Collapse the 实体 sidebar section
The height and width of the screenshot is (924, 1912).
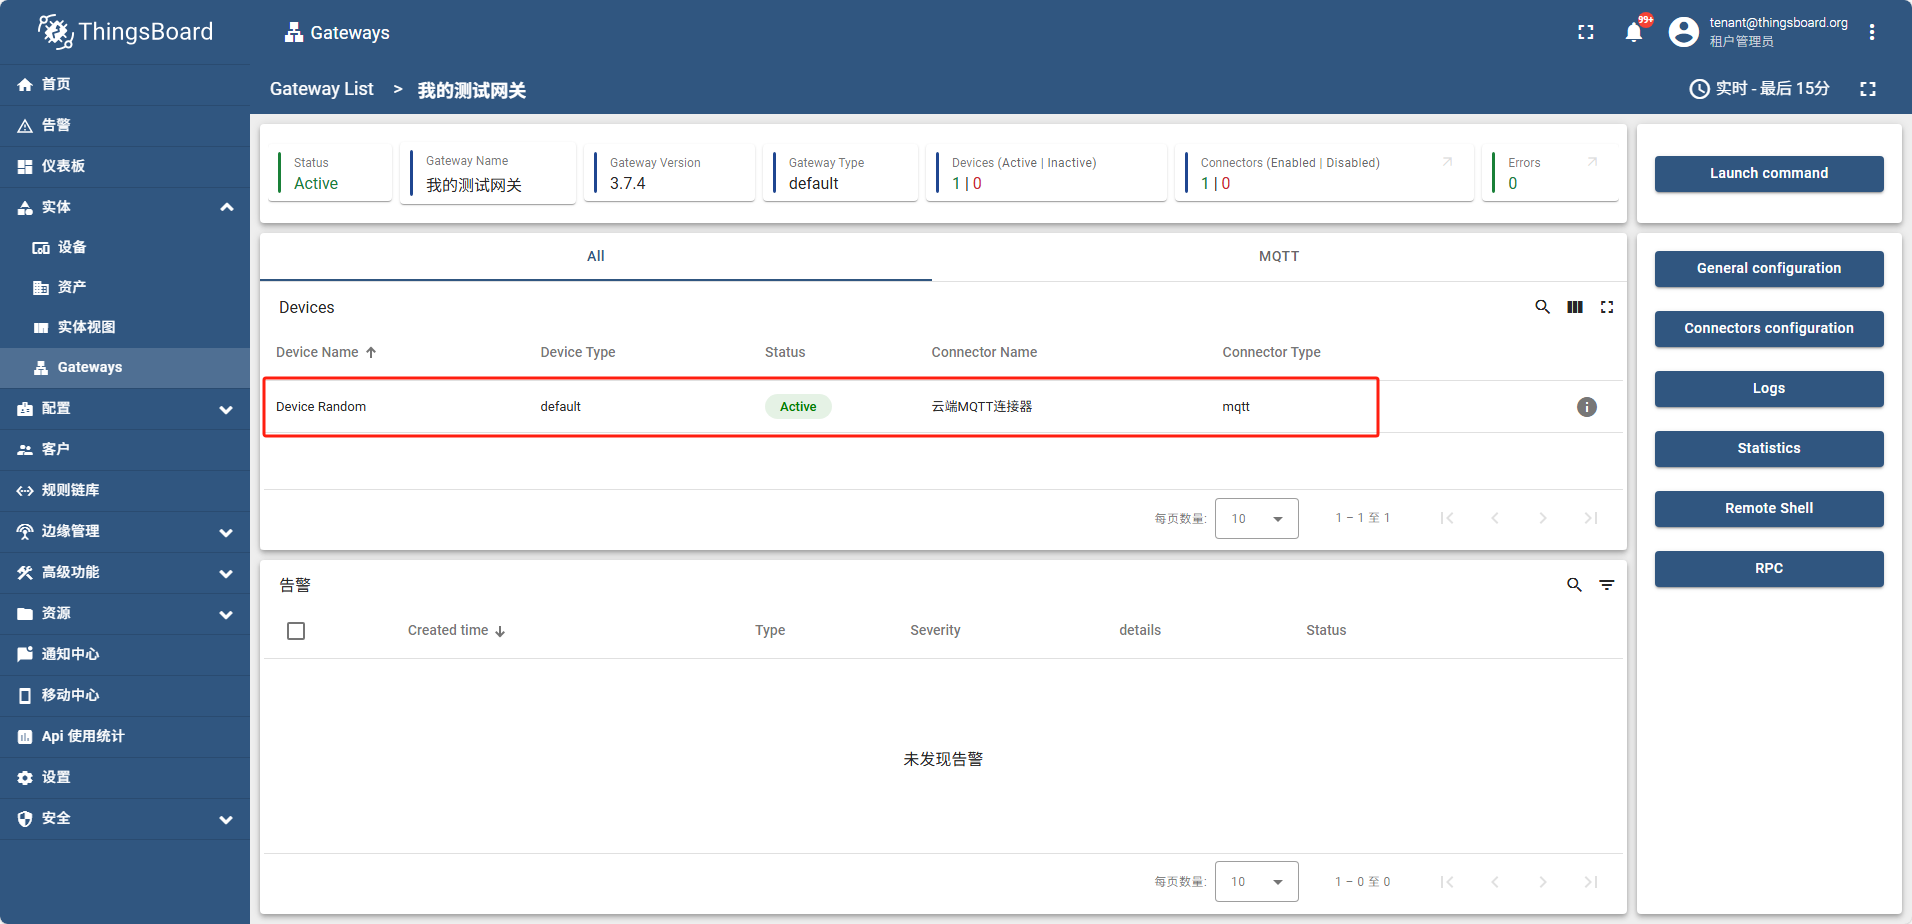click(226, 207)
